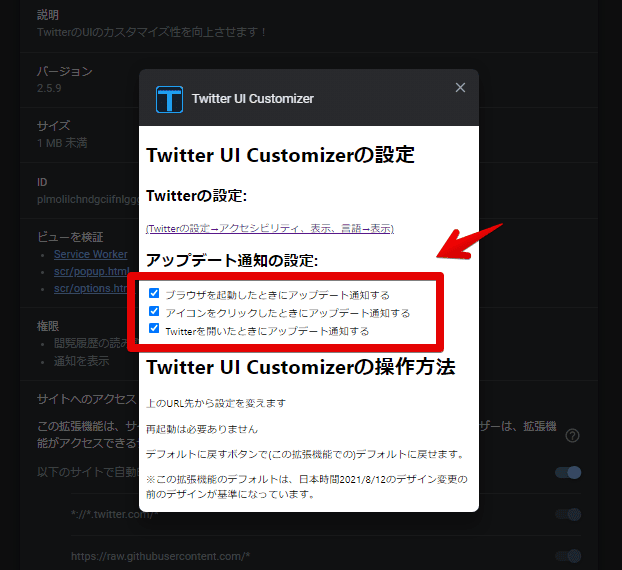Click the 権限 section label
Screen dimensions: 622x570
tap(48, 326)
